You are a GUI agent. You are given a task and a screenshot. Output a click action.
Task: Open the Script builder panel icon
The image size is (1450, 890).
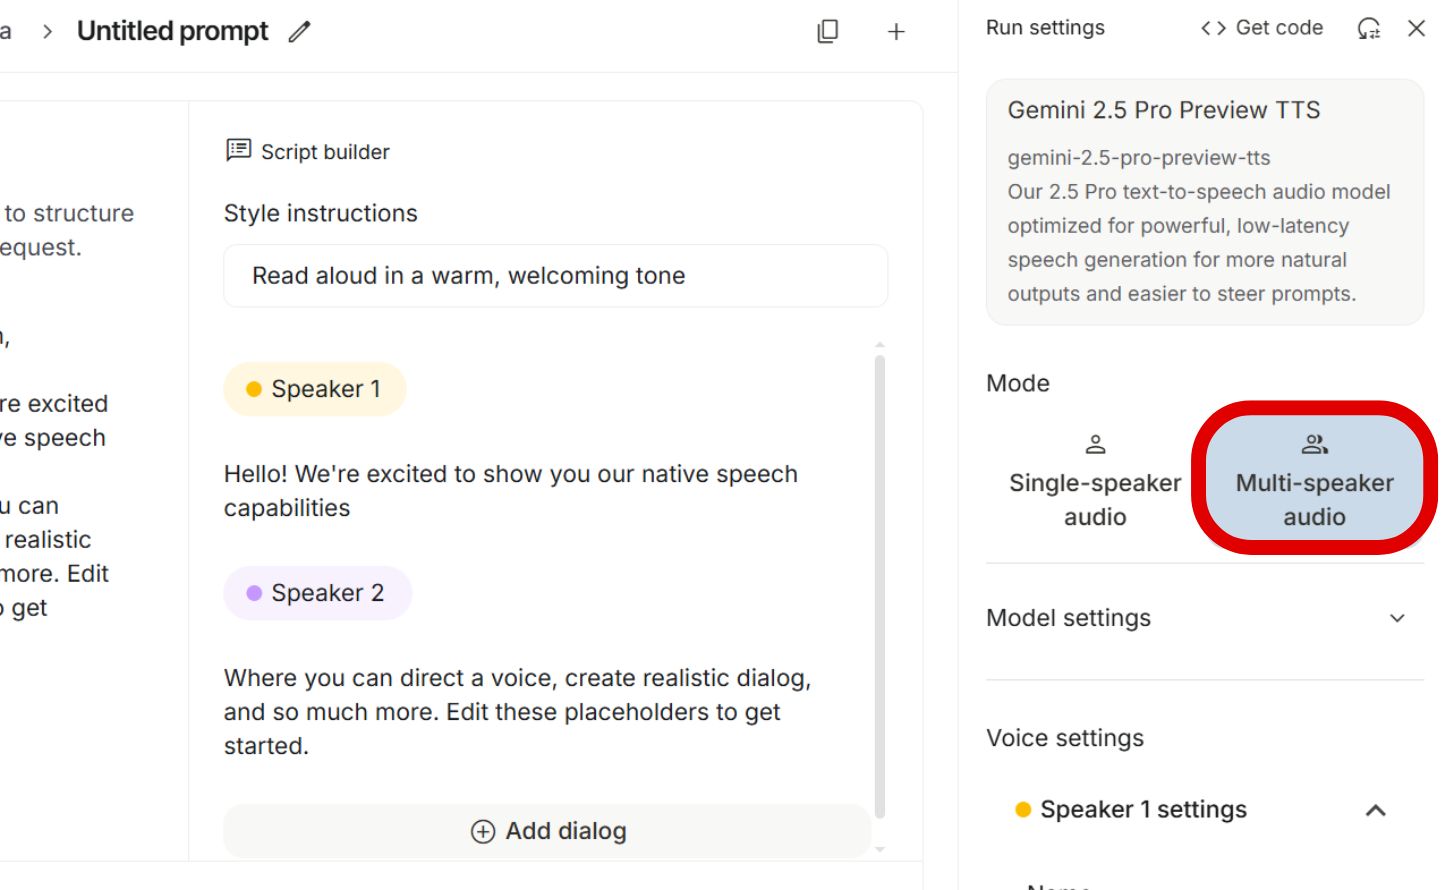237,151
